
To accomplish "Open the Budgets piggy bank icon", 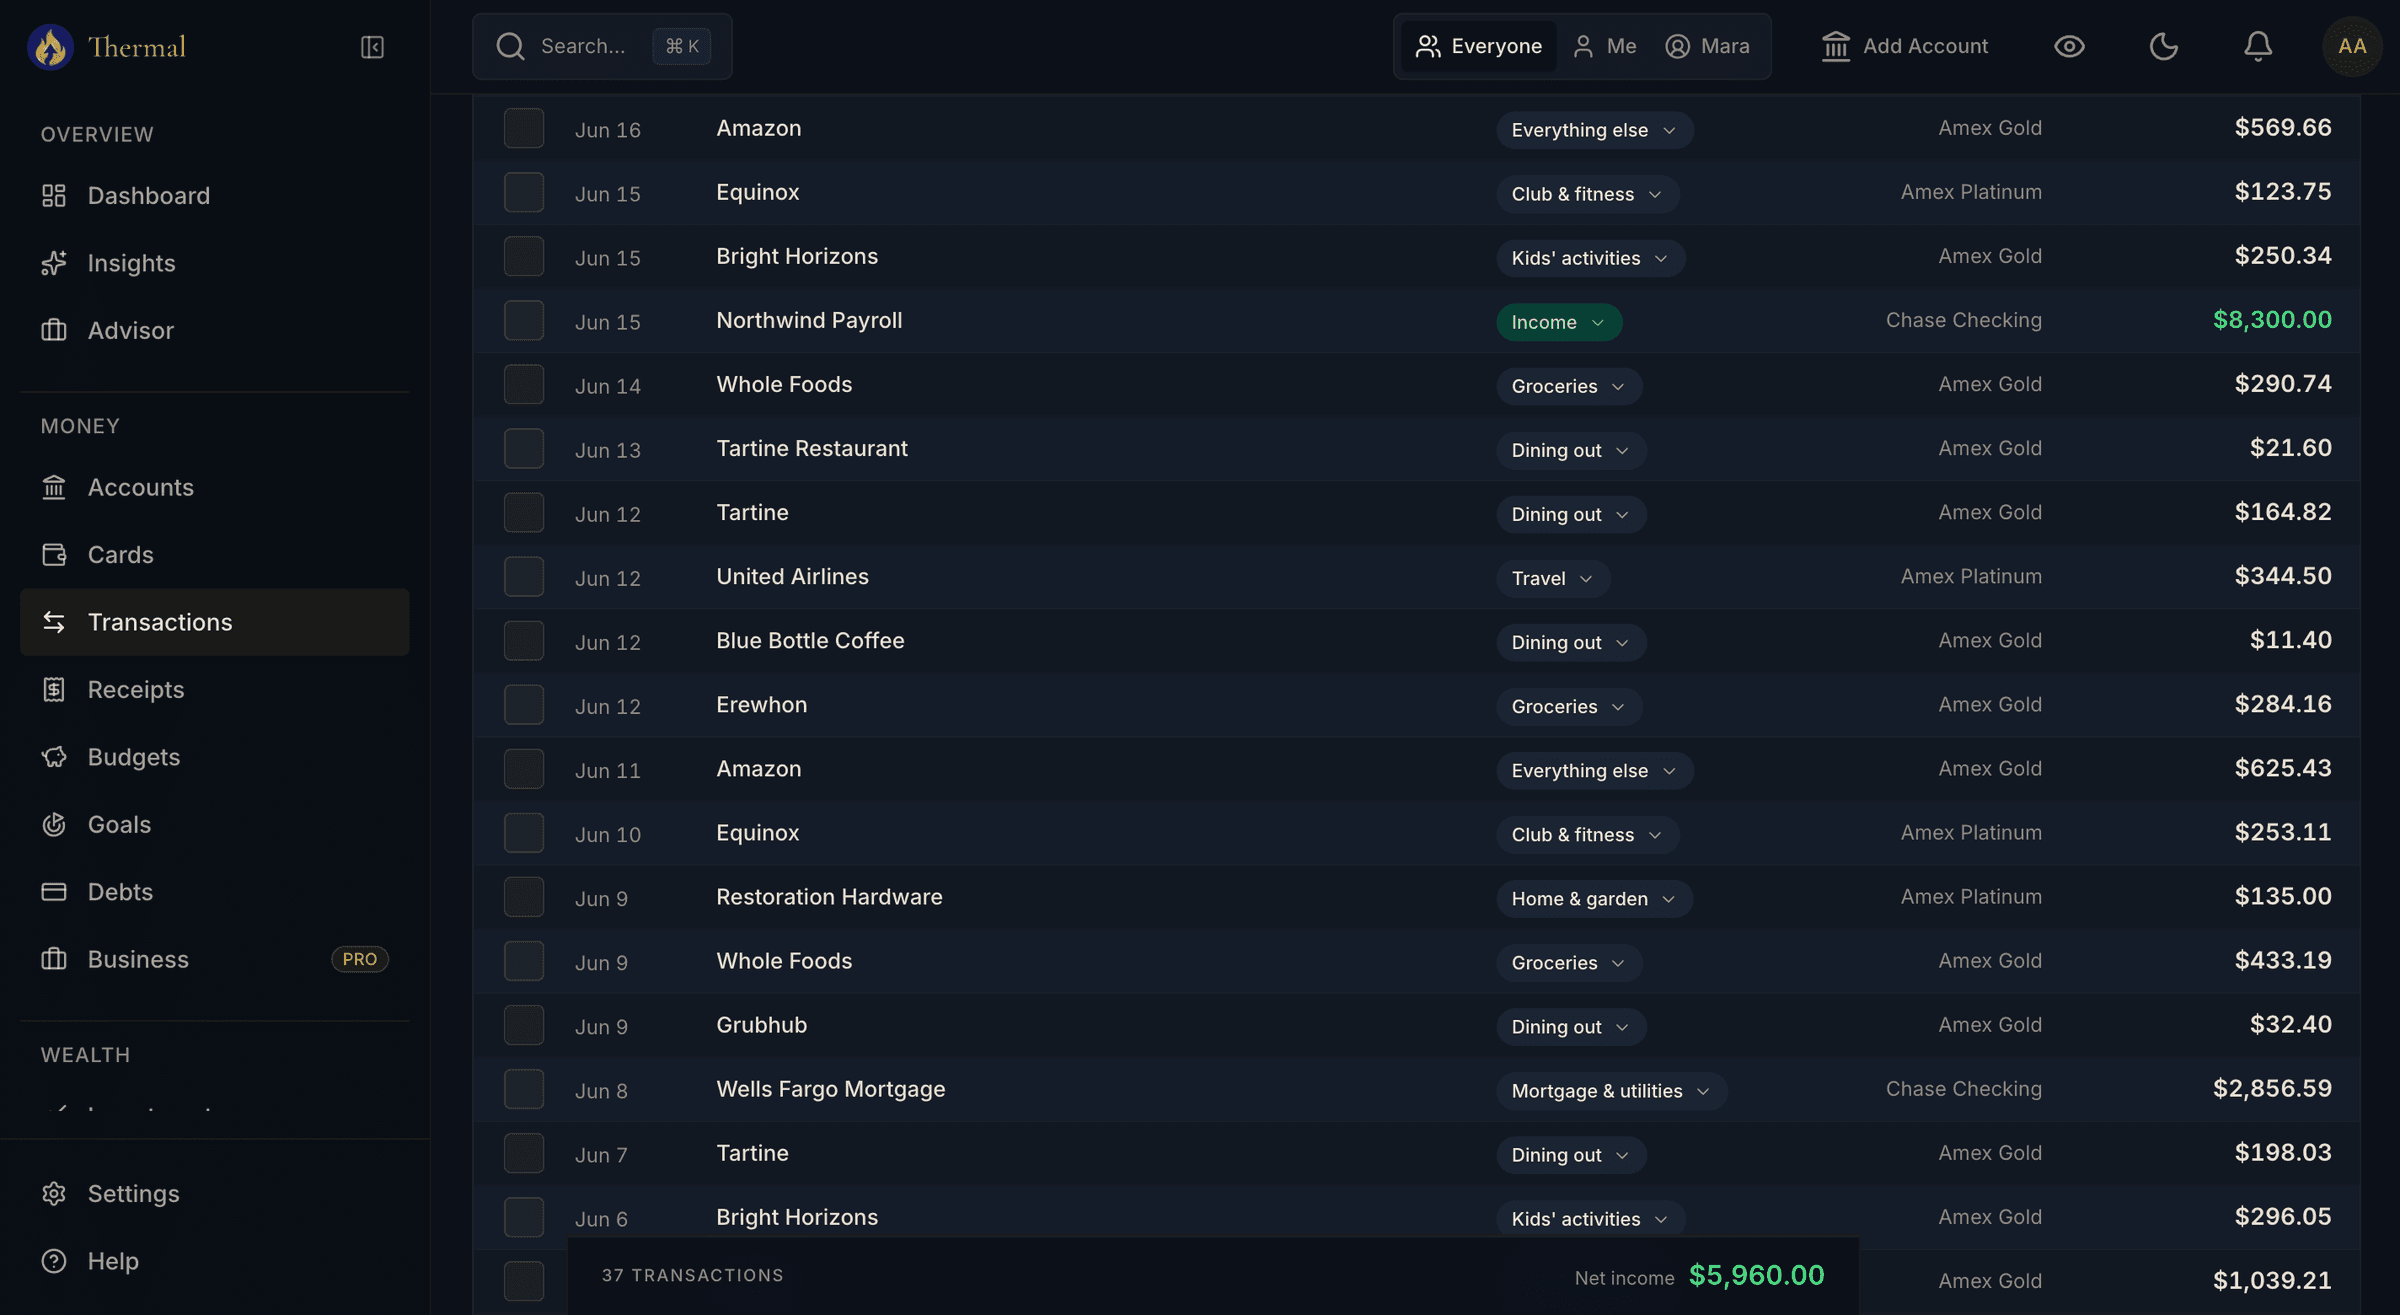I will tap(54, 757).
